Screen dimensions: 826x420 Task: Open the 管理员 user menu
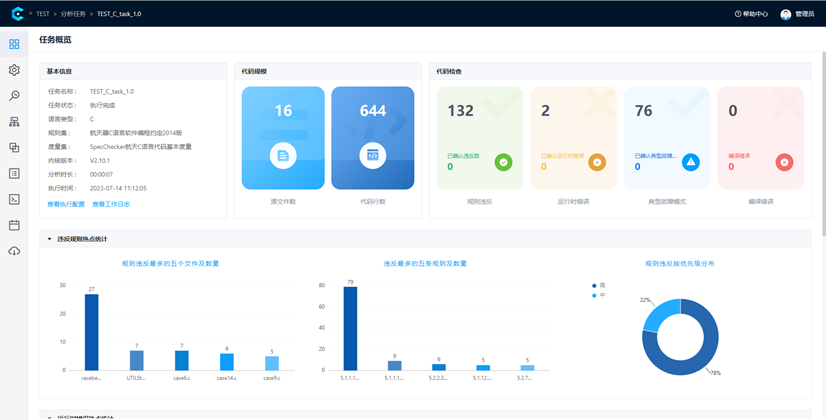point(798,14)
